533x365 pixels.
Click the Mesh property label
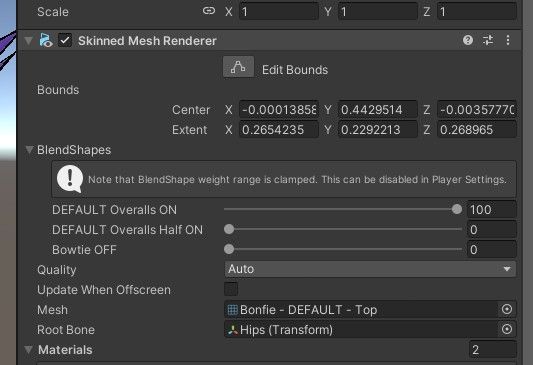pyautogui.click(x=52, y=310)
